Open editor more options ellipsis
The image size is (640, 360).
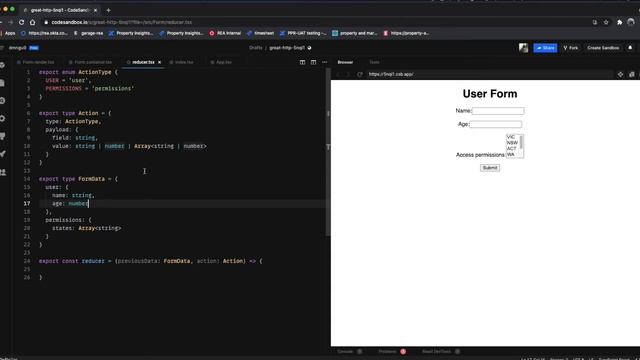coord(324,62)
